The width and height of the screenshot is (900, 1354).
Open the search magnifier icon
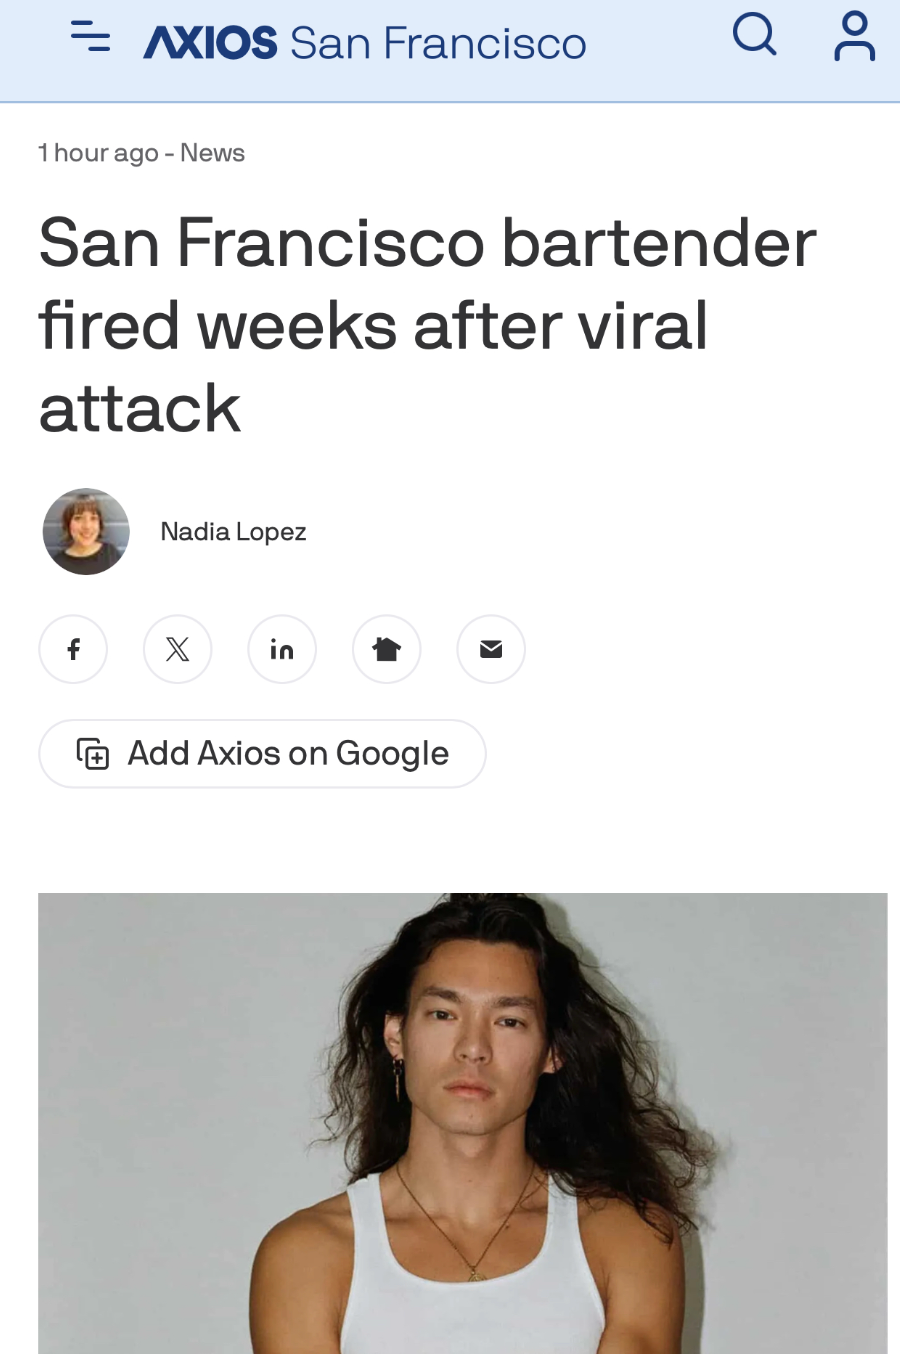755,35
